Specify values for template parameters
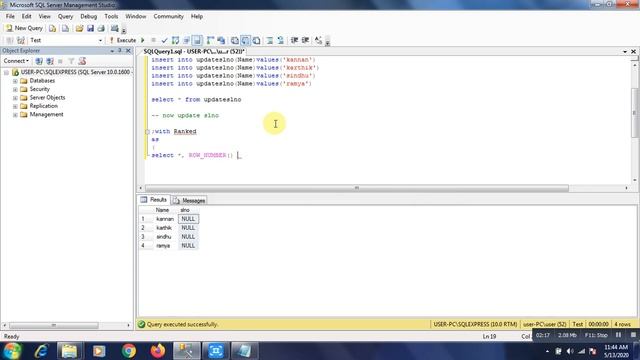This screenshot has width=640, height=360. [318, 40]
